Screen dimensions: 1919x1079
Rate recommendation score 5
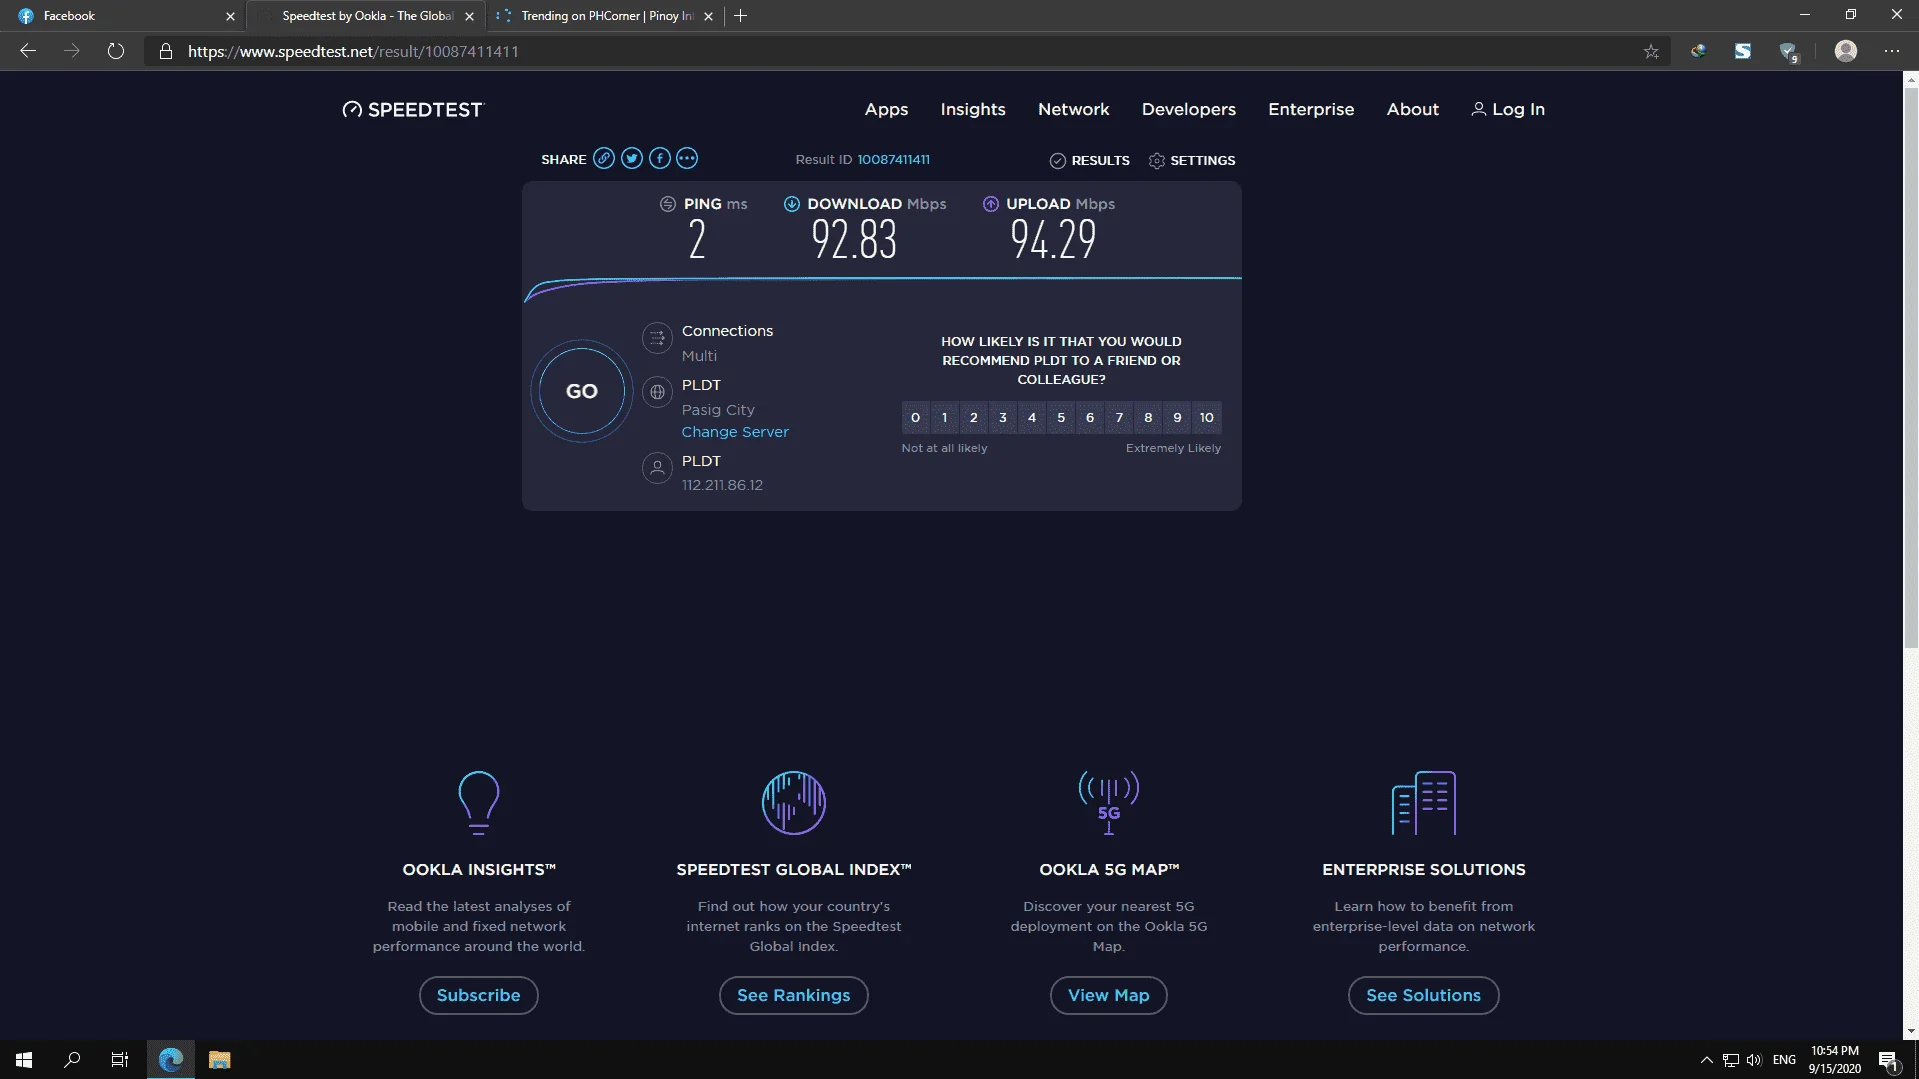tap(1061, 418)
